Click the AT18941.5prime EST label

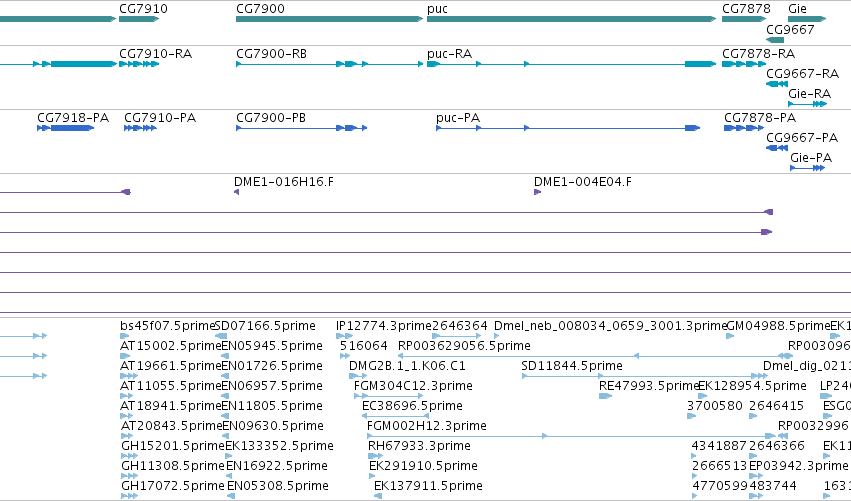171,406
